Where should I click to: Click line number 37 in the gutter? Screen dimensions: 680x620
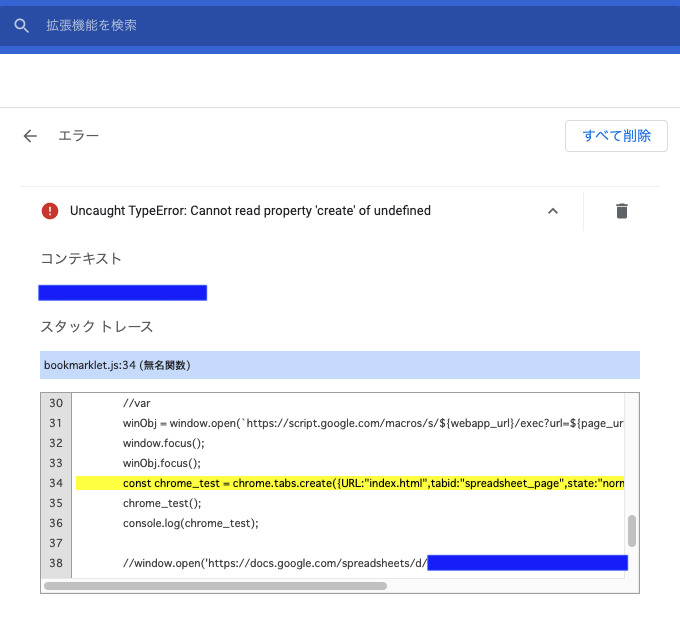pos(56,543)
